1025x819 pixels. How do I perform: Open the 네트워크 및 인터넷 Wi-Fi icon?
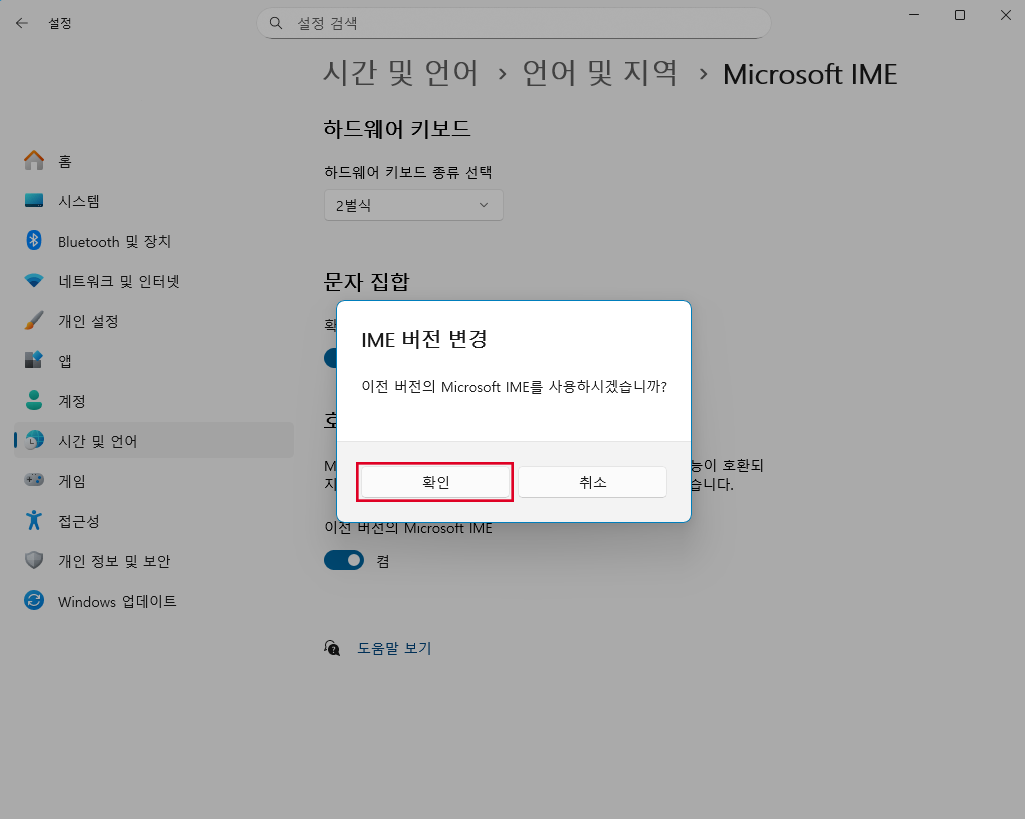point(34,281)
